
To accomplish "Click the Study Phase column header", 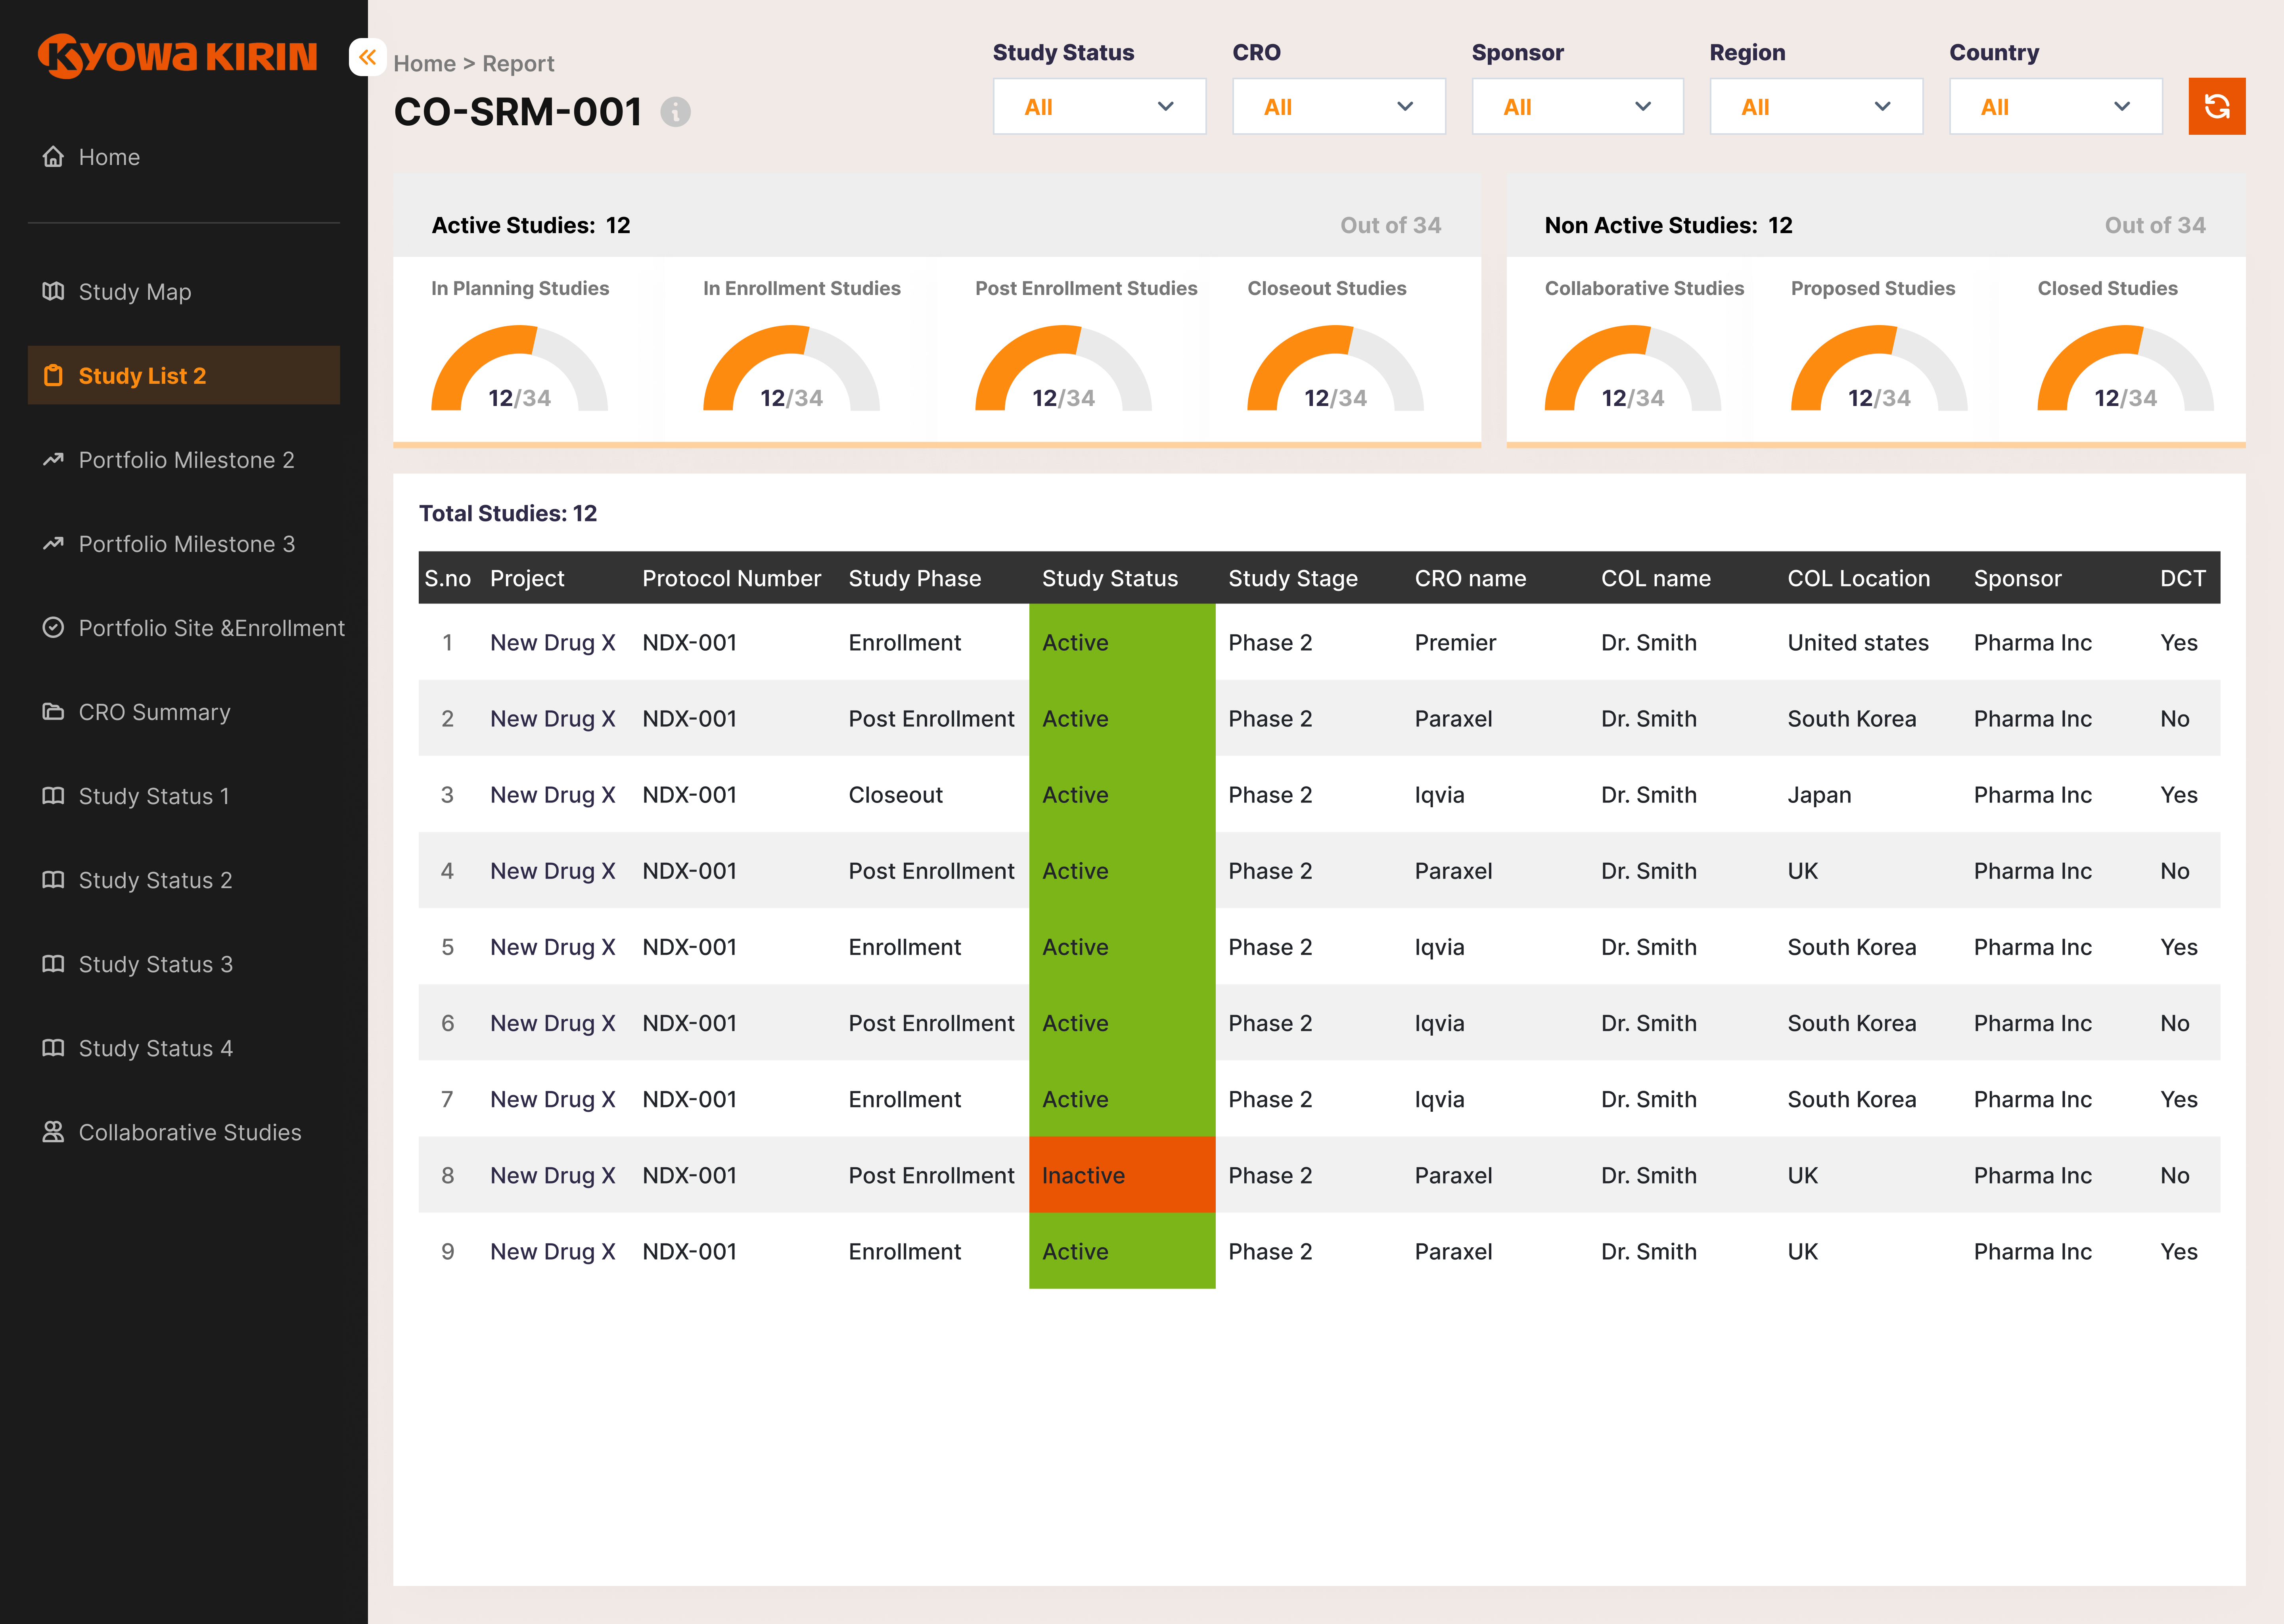I will [915, 579].
